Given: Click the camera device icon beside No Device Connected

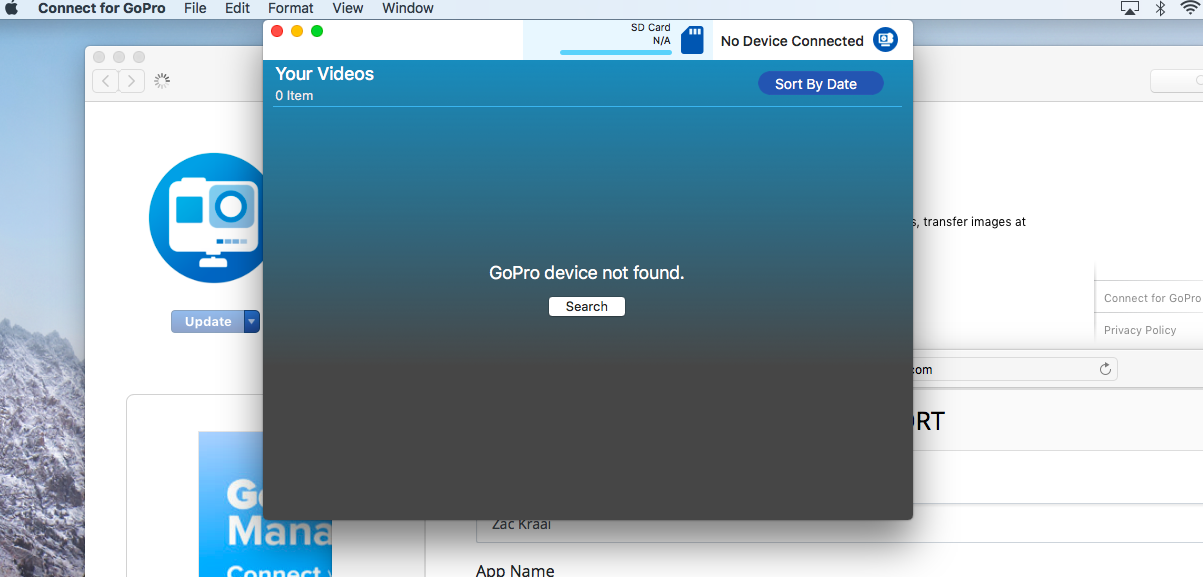Looking at the screenshot, I should click(885, 40).
